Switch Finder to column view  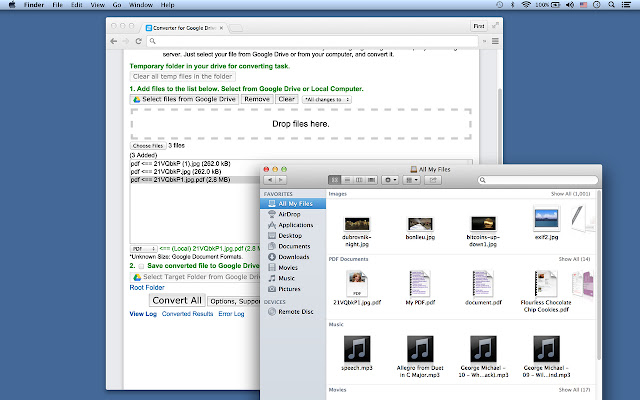pyautogui.click(x=359, y=180)
